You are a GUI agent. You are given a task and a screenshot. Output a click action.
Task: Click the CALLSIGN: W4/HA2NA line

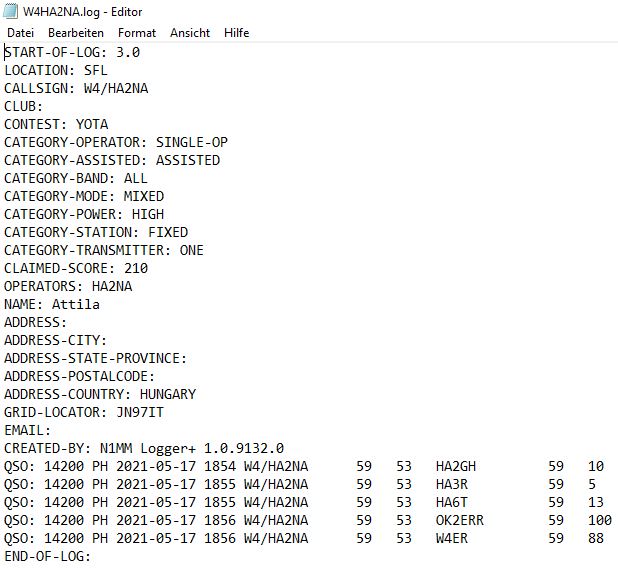(76, 88)
